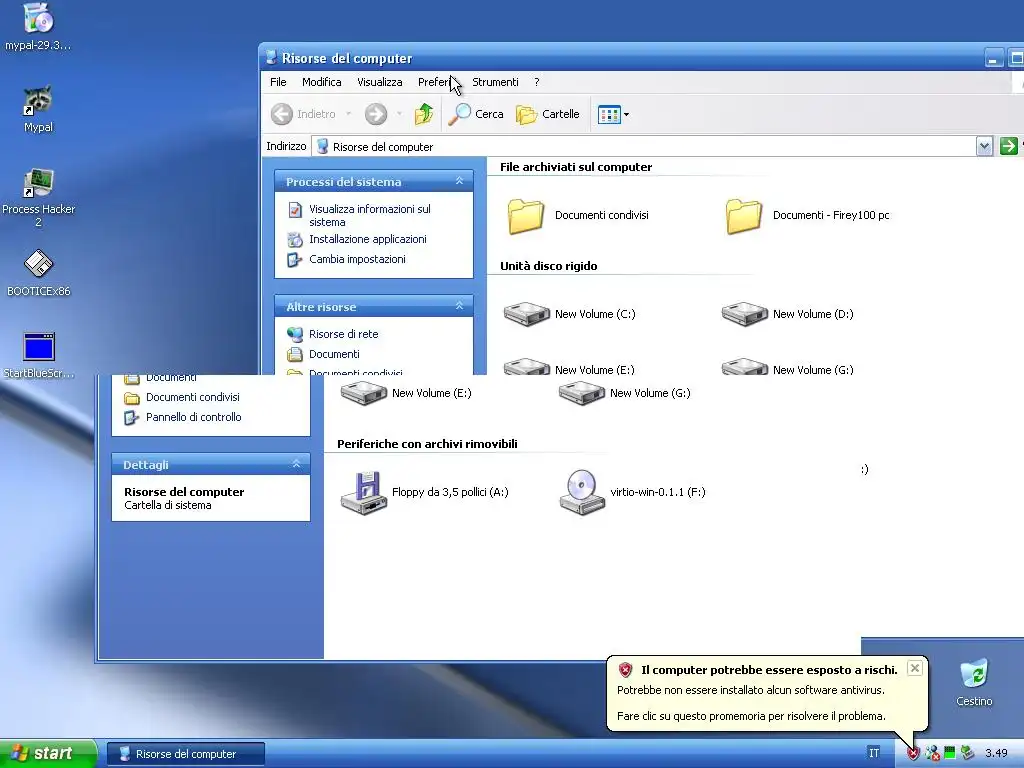1024x768 pixels.
Task: Toggle the Cartelle folders pane
Action: tap(547, 114)
